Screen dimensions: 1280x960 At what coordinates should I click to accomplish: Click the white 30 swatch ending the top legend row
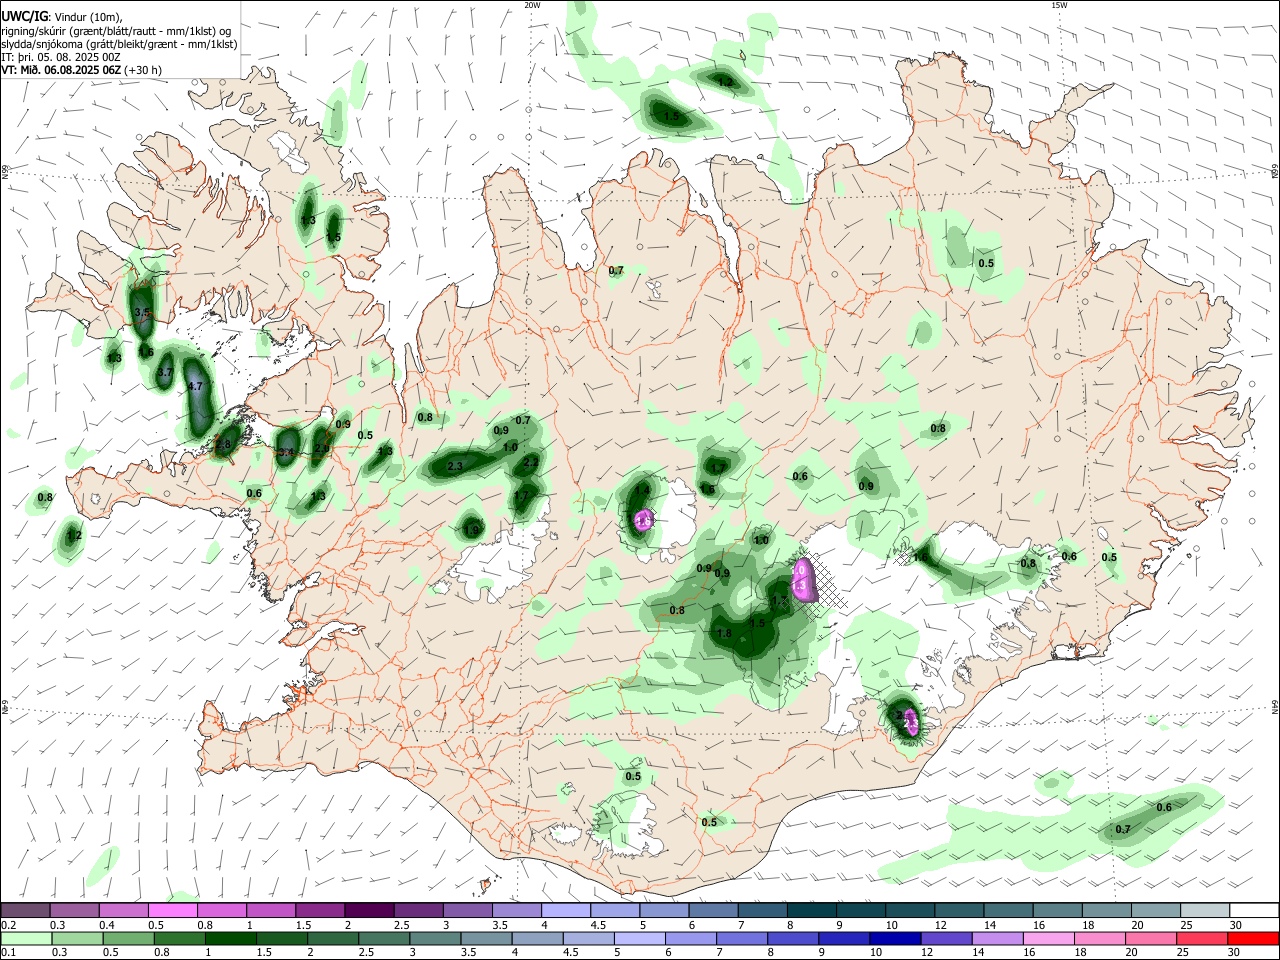tap(1254, 910)
